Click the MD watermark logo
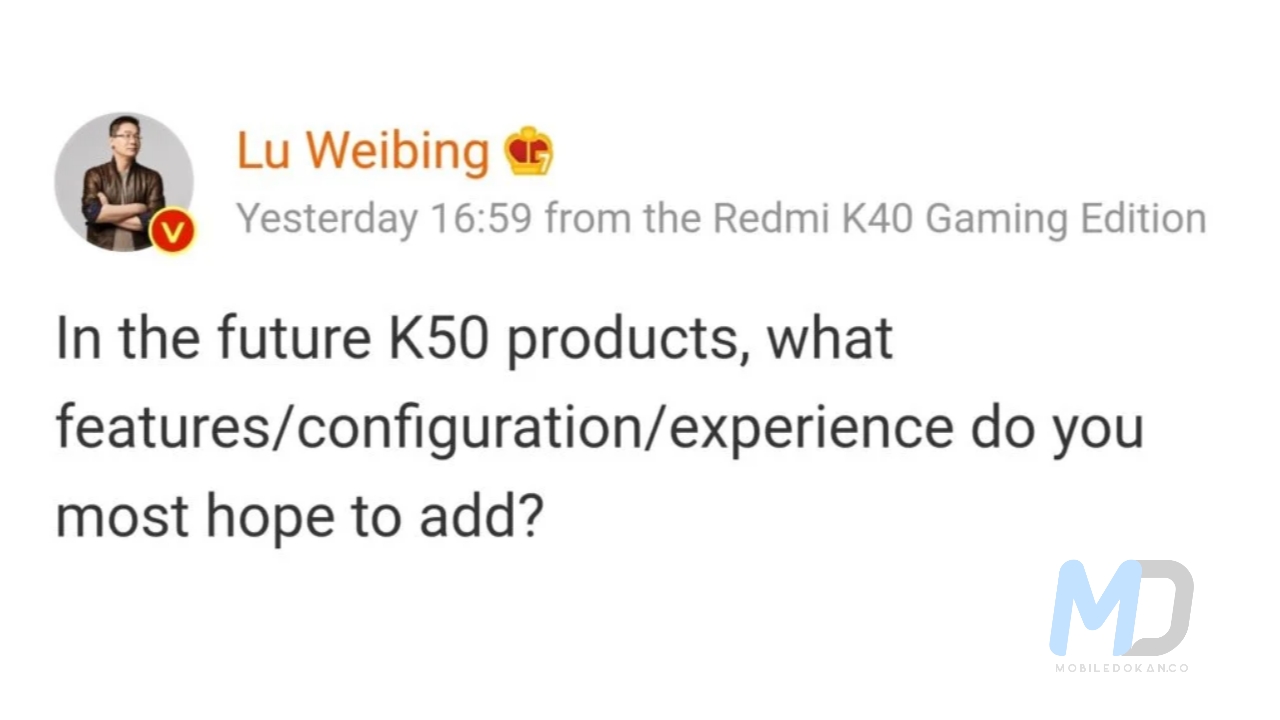1280x720 pixels. 1121,609
